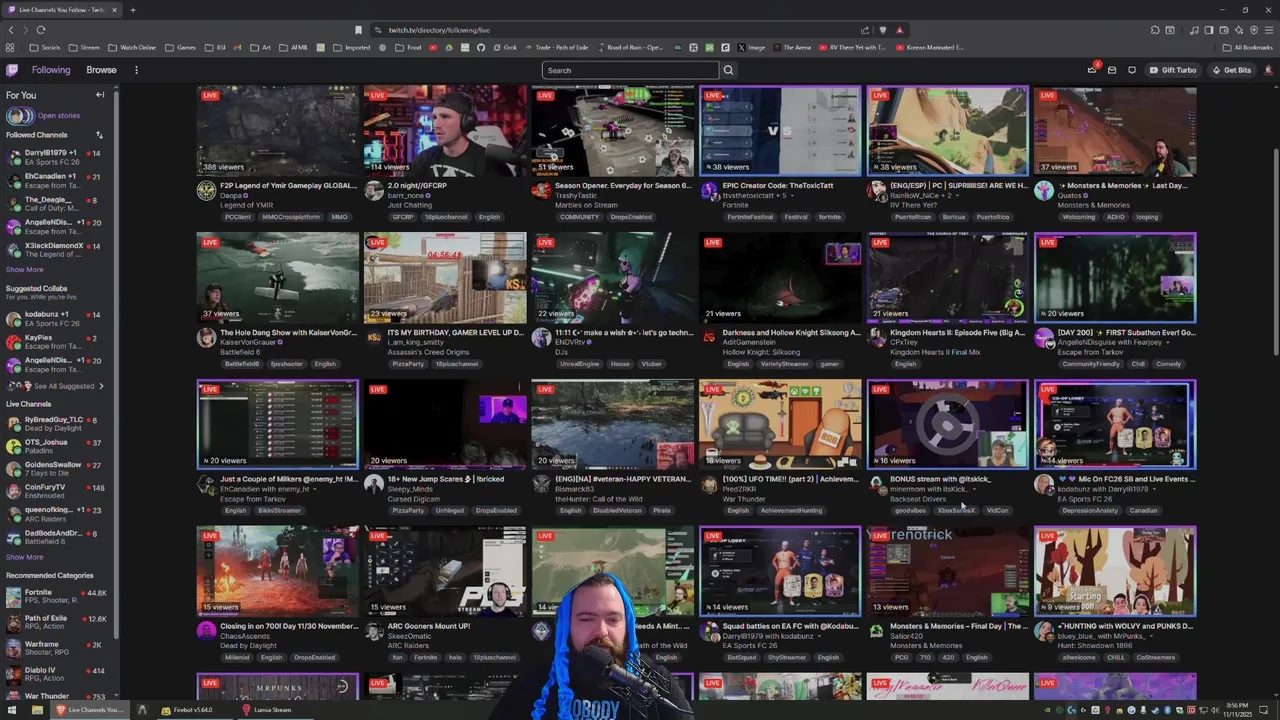Click the Gift Turbo button
The image size is (1280, 720).
(x=1173, y=70)
